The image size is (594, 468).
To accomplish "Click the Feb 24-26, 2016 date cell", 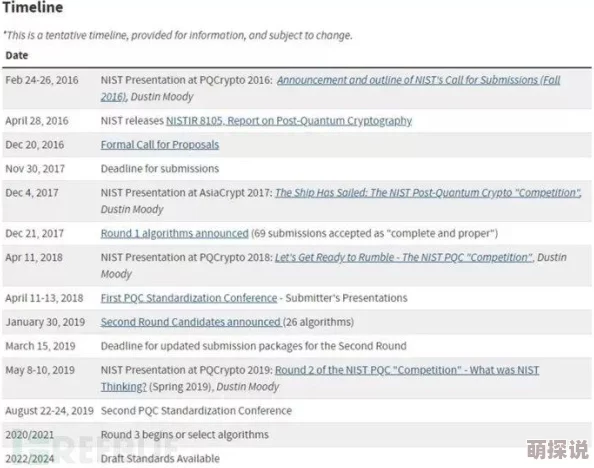I will point(42,80).
